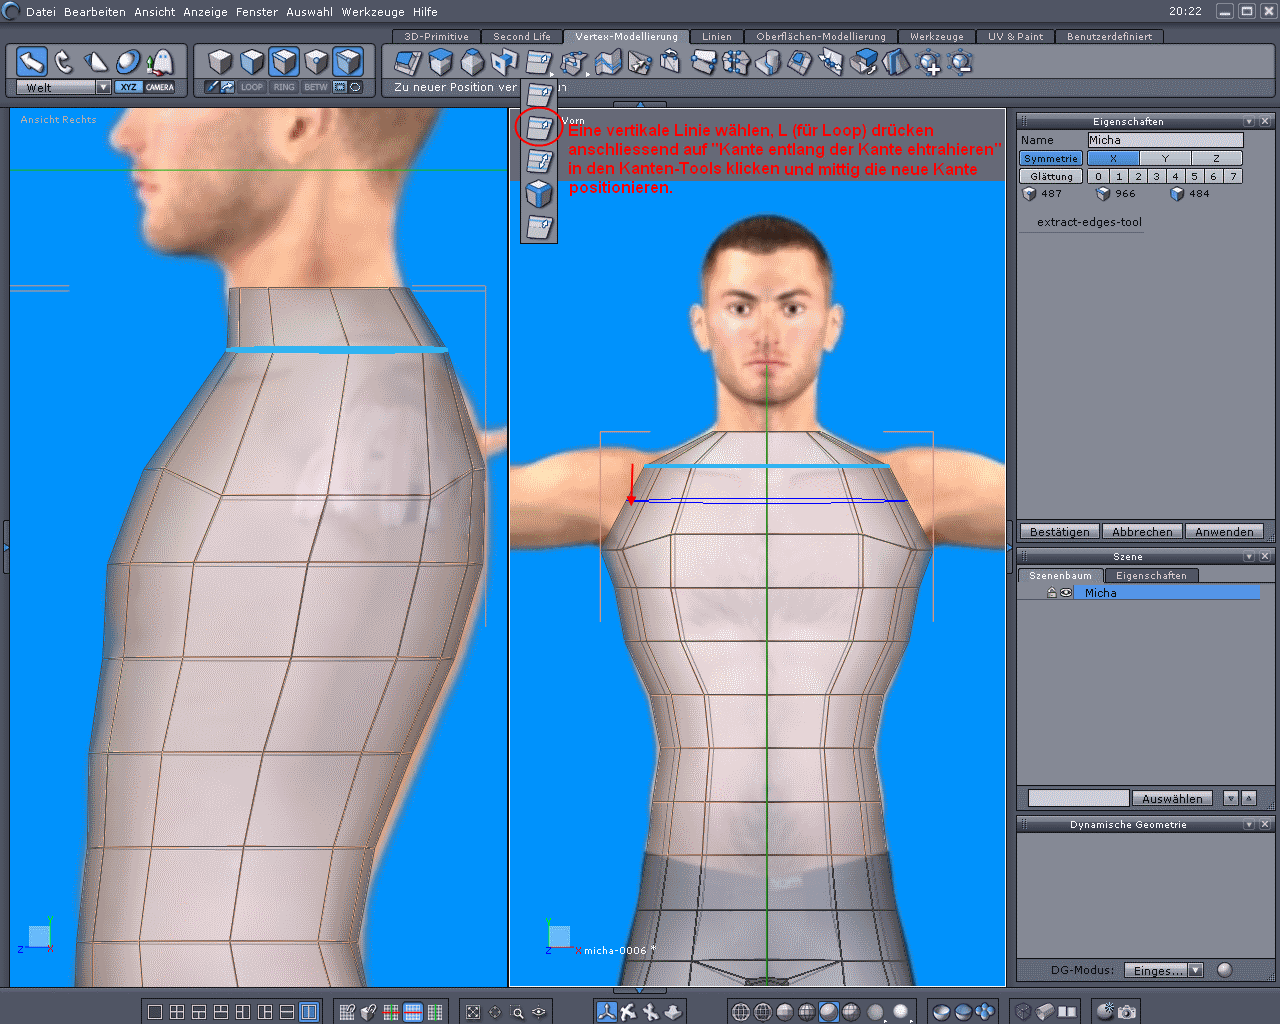The width and height of the screenshot is (1280, 1024).
Task: Toggle CAMERA manipulator mode
Action: coord(160,87)
